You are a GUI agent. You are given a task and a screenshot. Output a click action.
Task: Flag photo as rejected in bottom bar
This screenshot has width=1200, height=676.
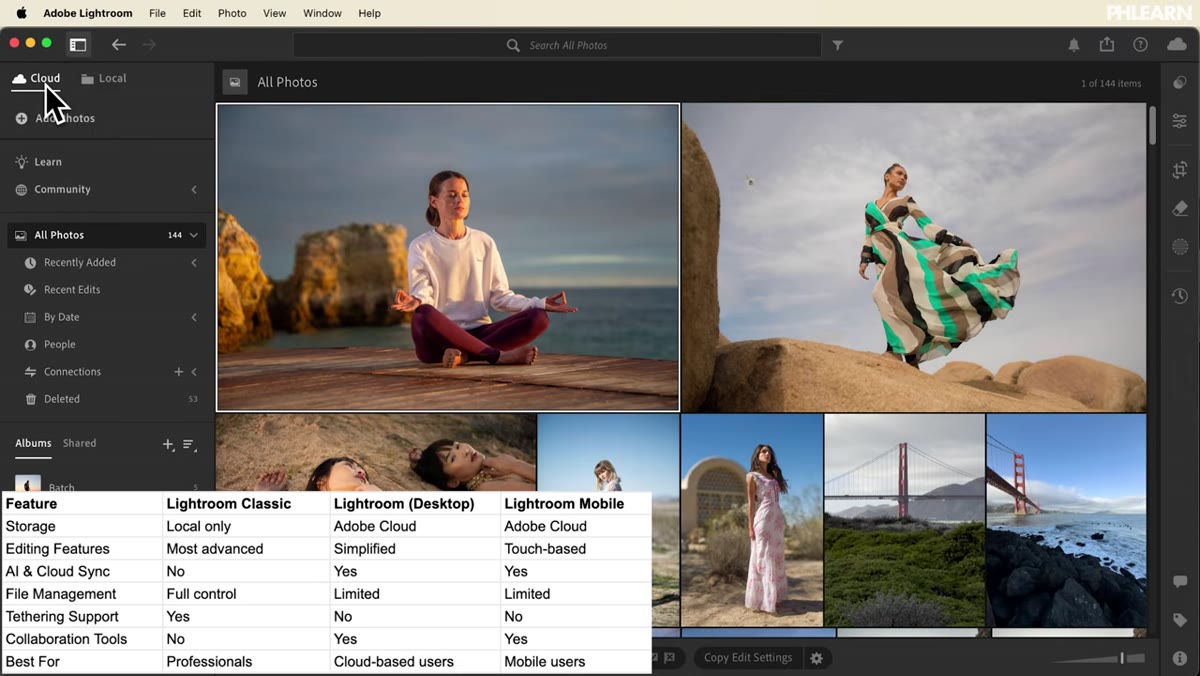point(669,658)
